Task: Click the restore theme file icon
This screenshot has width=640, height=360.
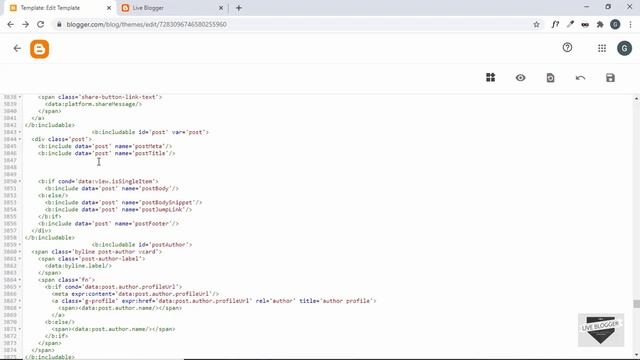Action: pyautogui.click(x=550, y=78)
